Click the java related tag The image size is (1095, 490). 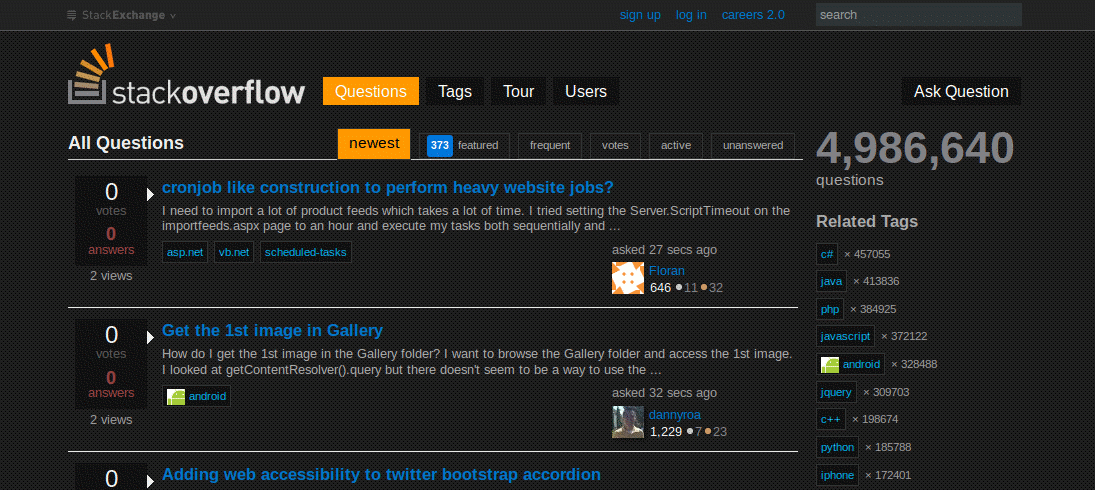coord(831,281)
